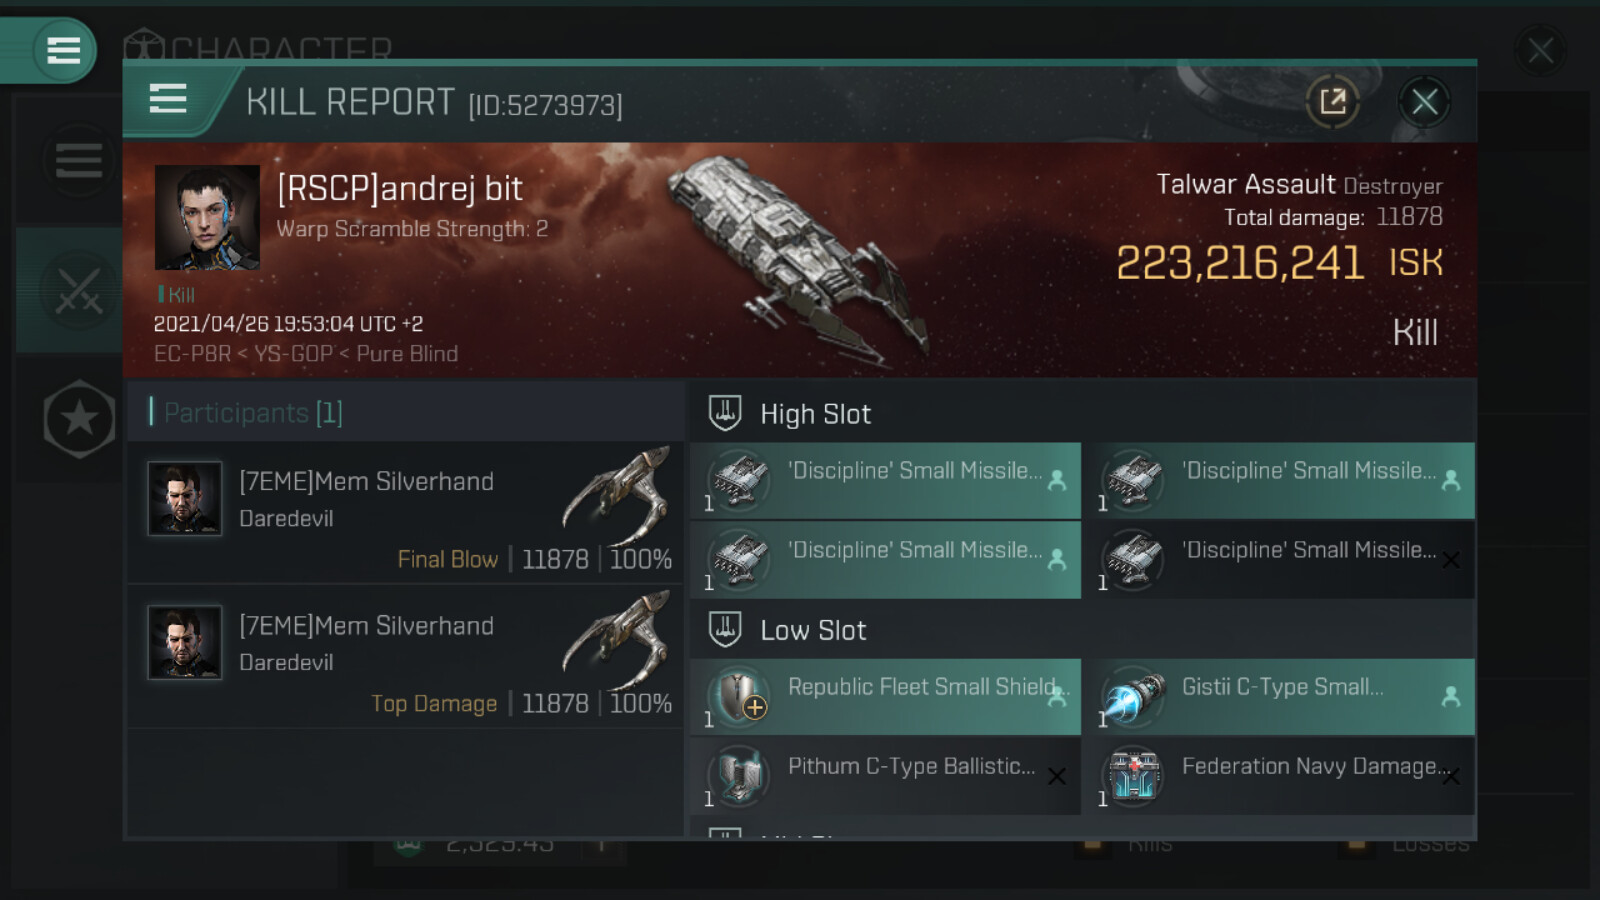
Task: View victim andrej bit's portrait
Action: coord(207,217)
